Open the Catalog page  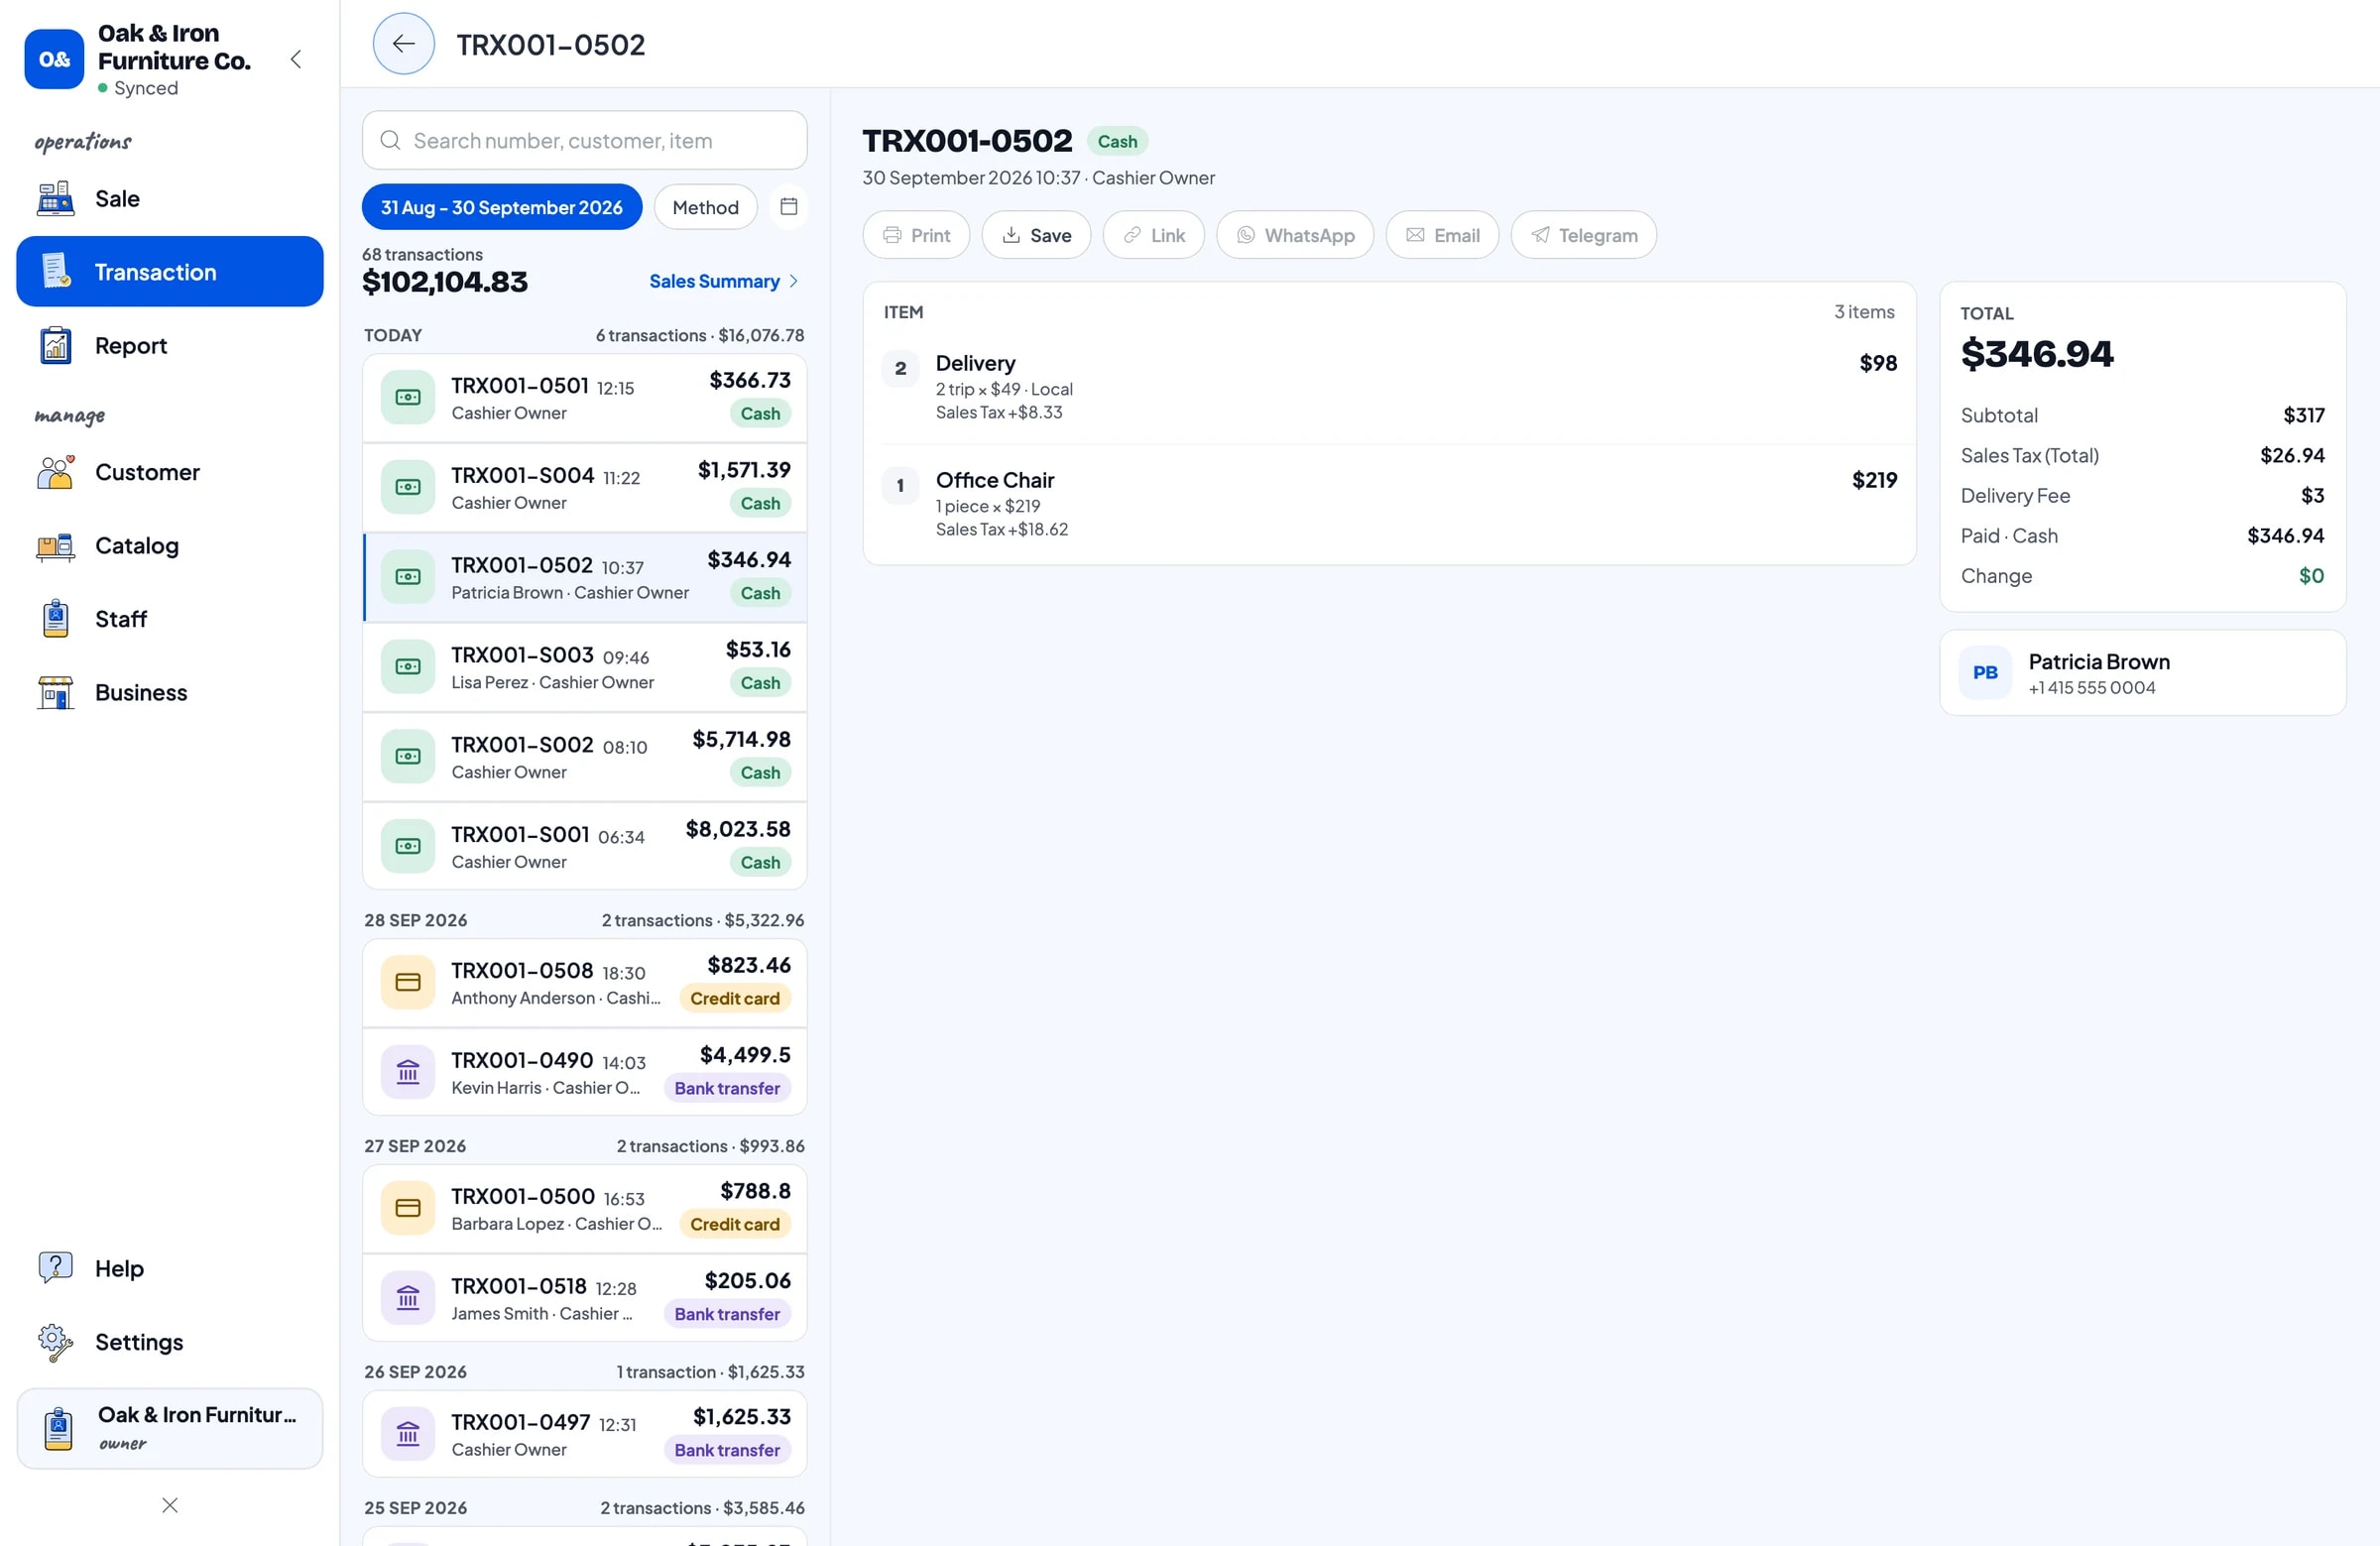click(x=170, y=545)
